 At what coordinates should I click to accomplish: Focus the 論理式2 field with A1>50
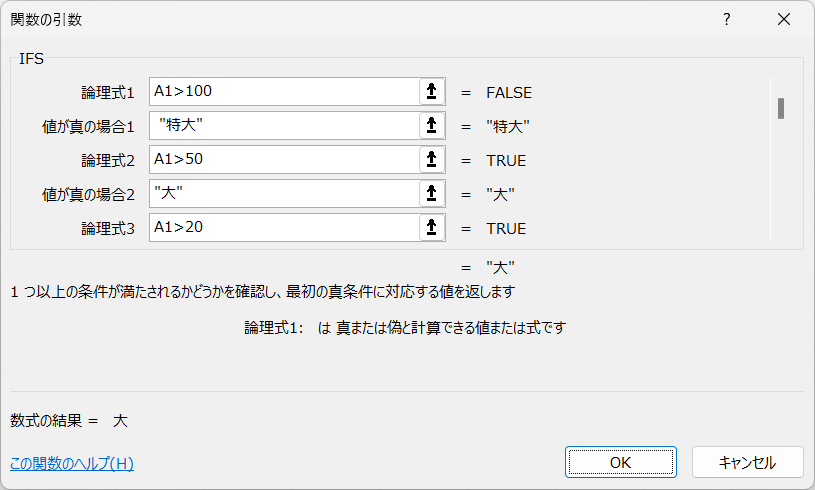coord(284,160)
